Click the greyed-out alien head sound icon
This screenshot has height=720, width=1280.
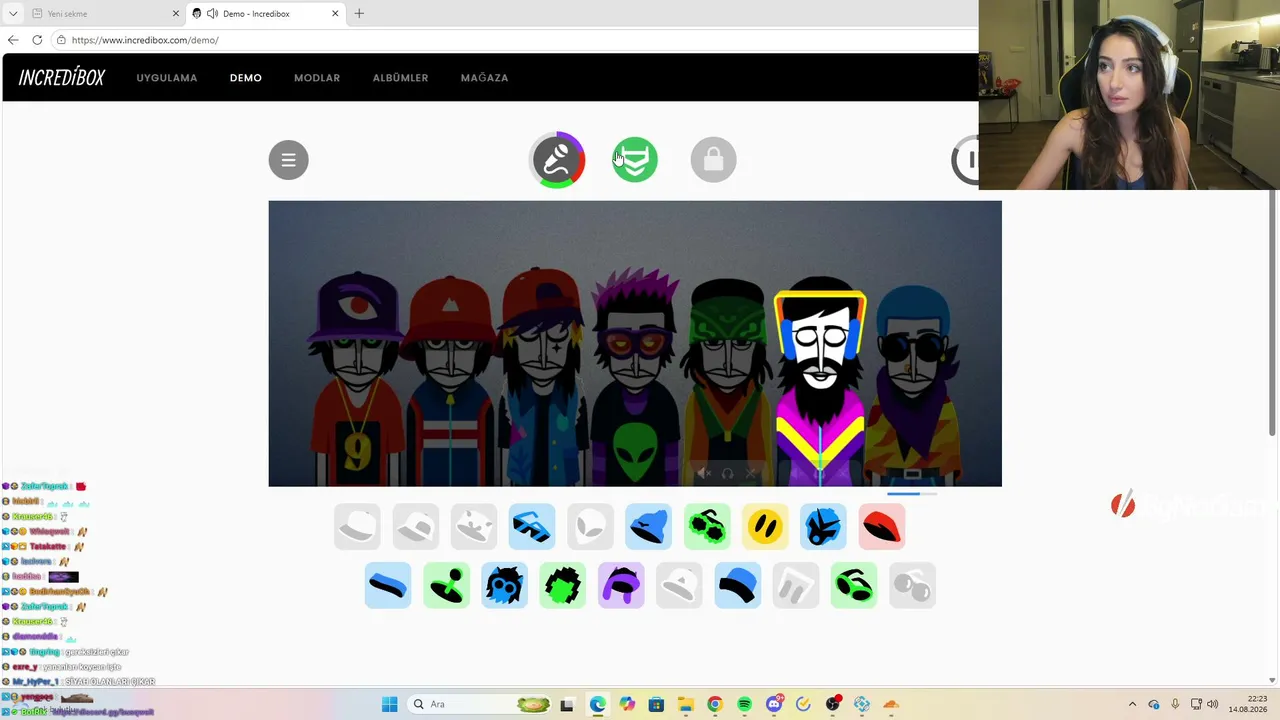pos(590,527)
